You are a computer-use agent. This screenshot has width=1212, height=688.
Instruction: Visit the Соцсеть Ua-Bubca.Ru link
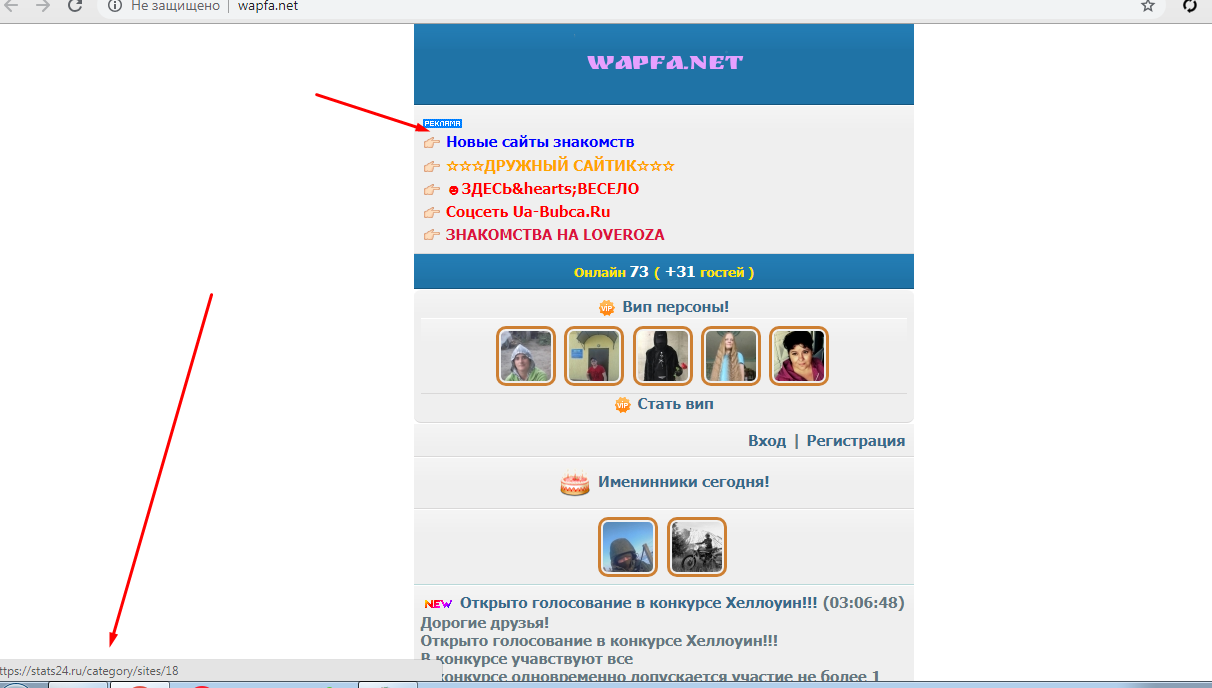[528, 212]
